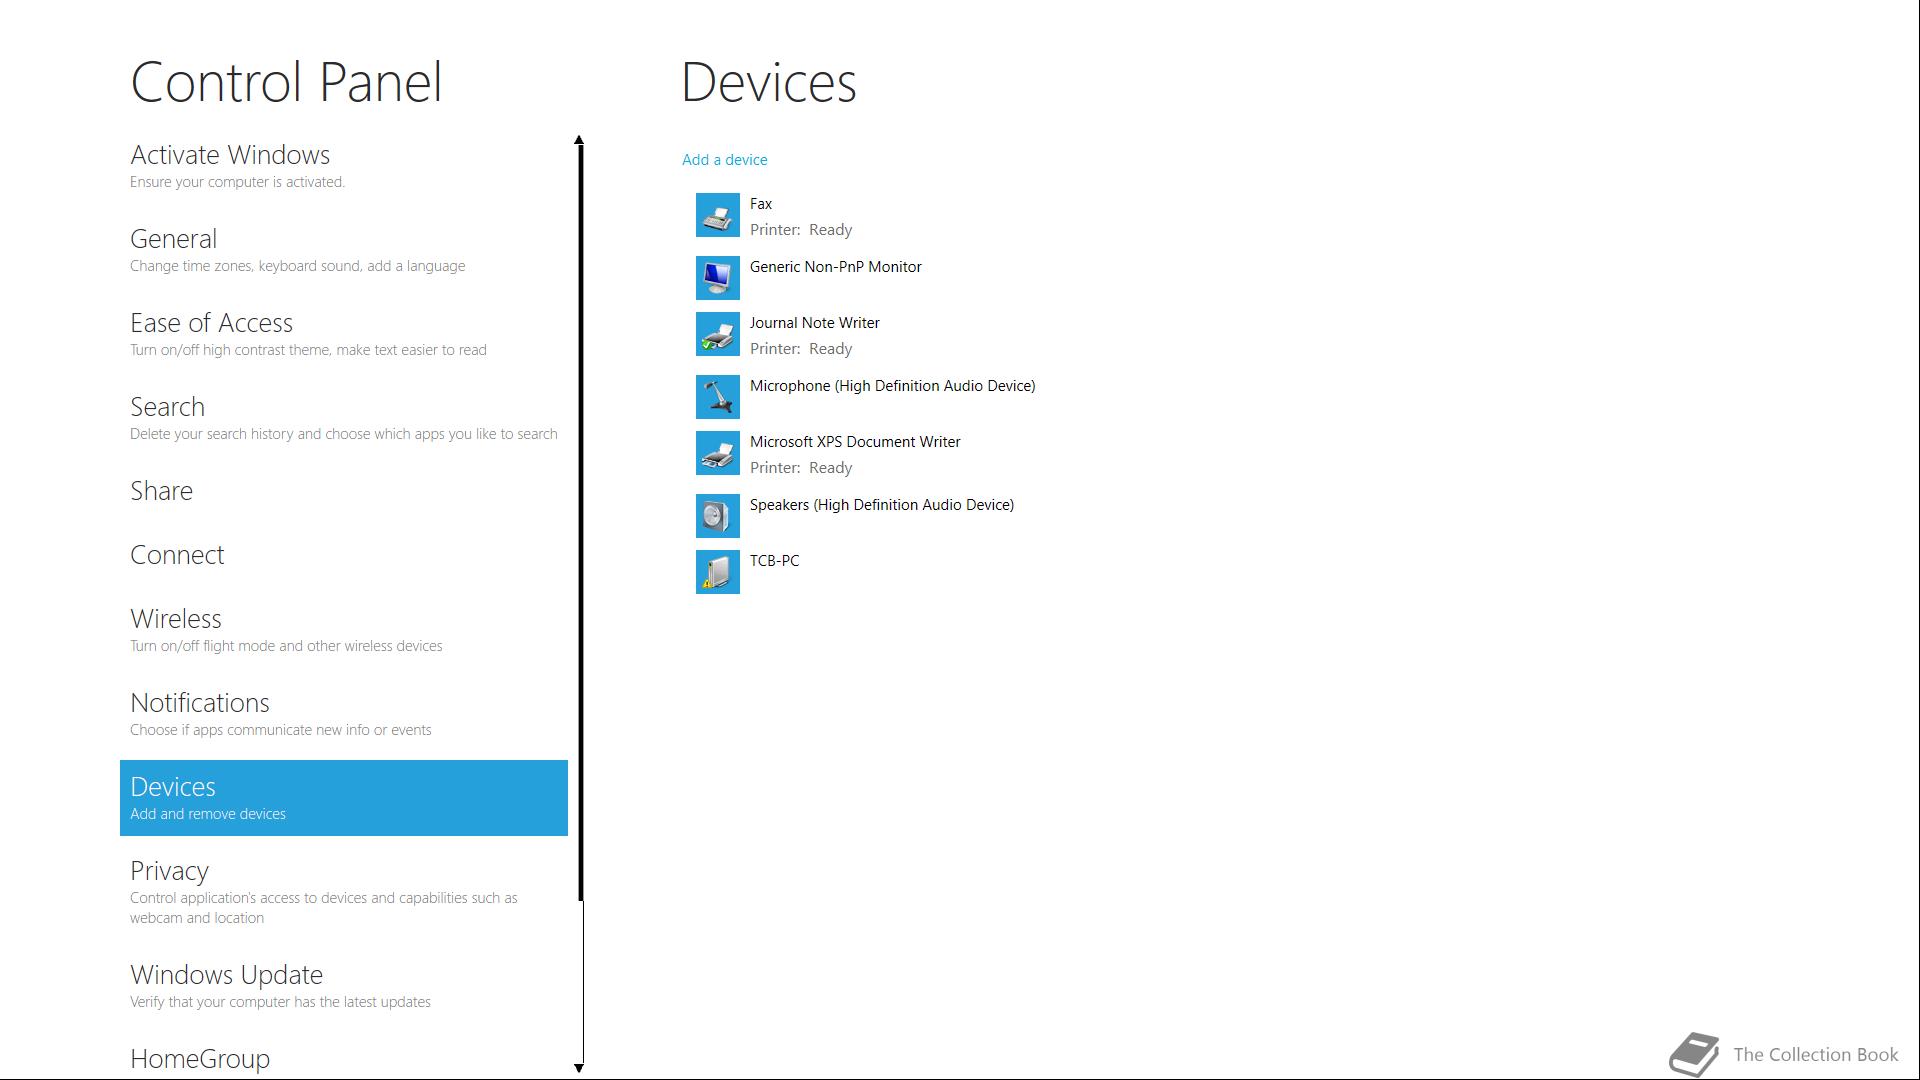
Task: Select the Fax device name
Action: coord(761,204)
